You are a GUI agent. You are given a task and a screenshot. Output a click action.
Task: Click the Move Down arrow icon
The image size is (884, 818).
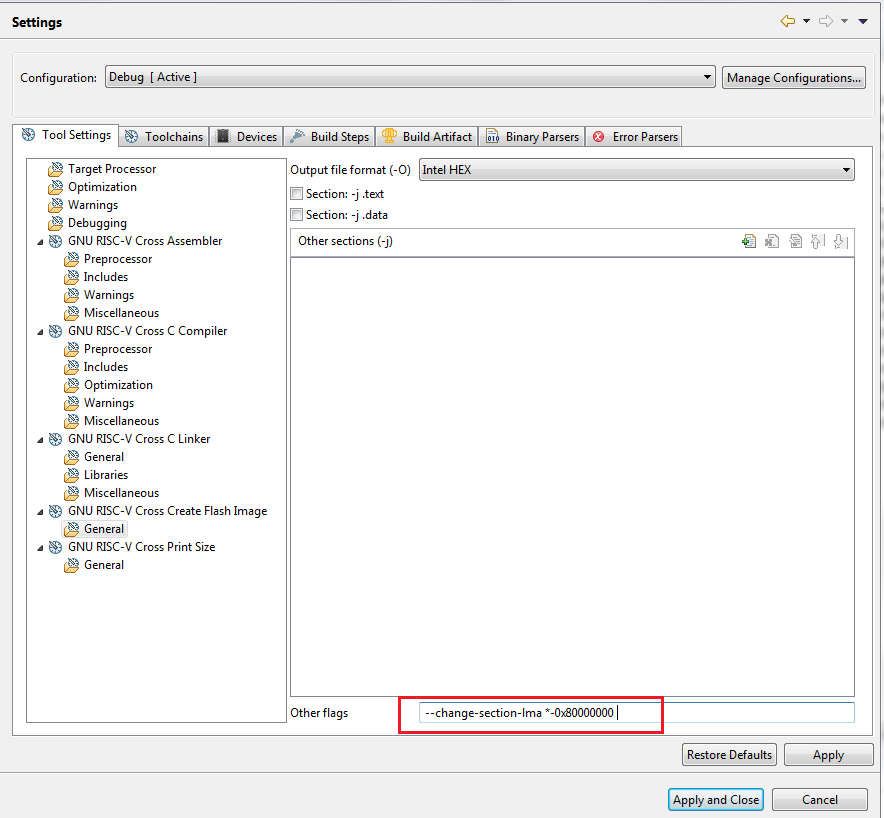[840, 241]
